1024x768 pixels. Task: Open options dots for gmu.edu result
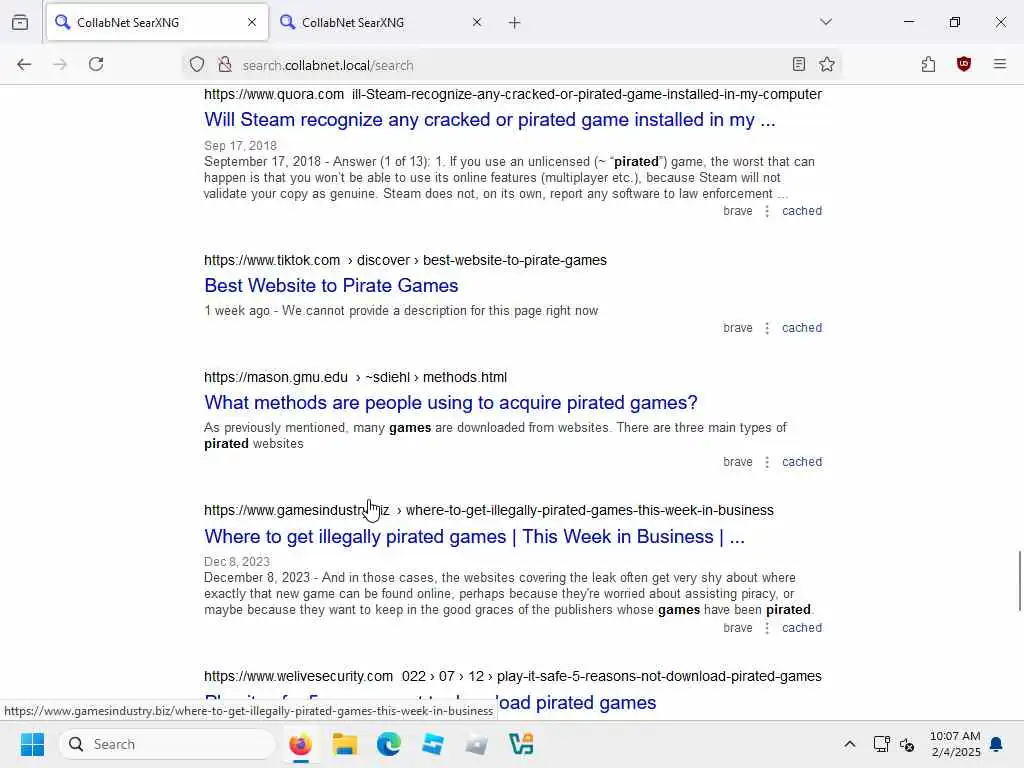point(767,462)
